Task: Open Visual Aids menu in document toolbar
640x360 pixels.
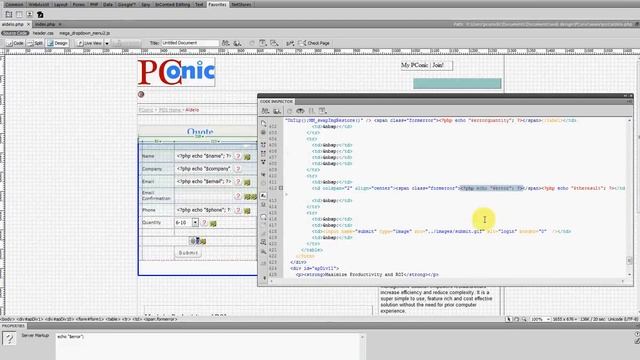Action: (274, 43)
